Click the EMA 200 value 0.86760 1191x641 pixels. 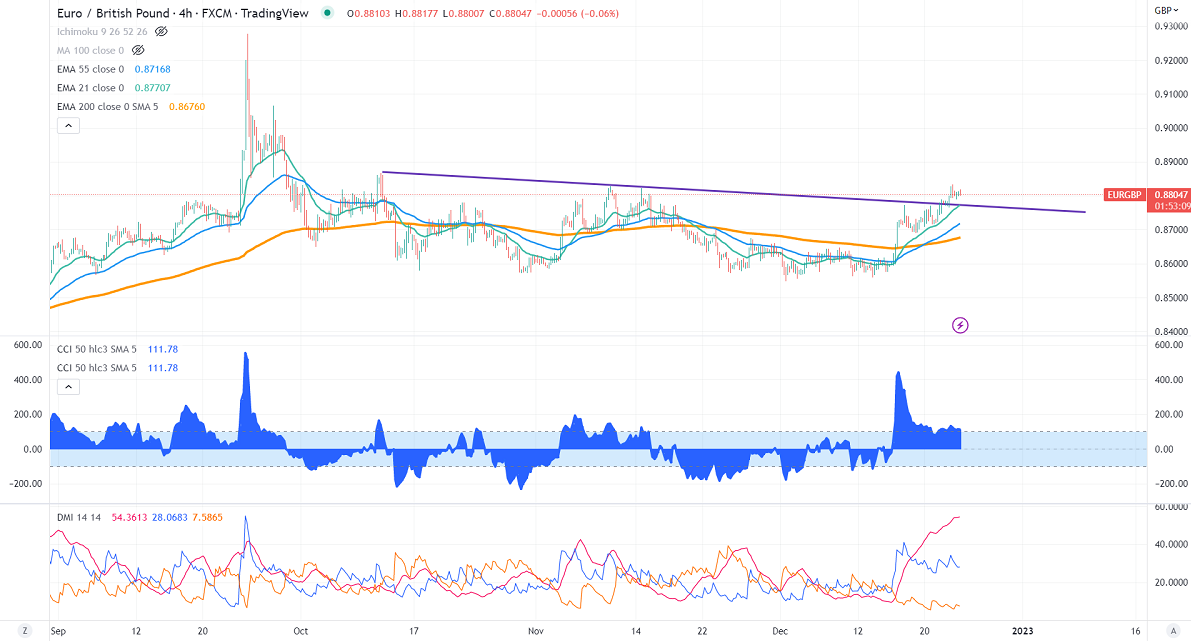point(187,107)
